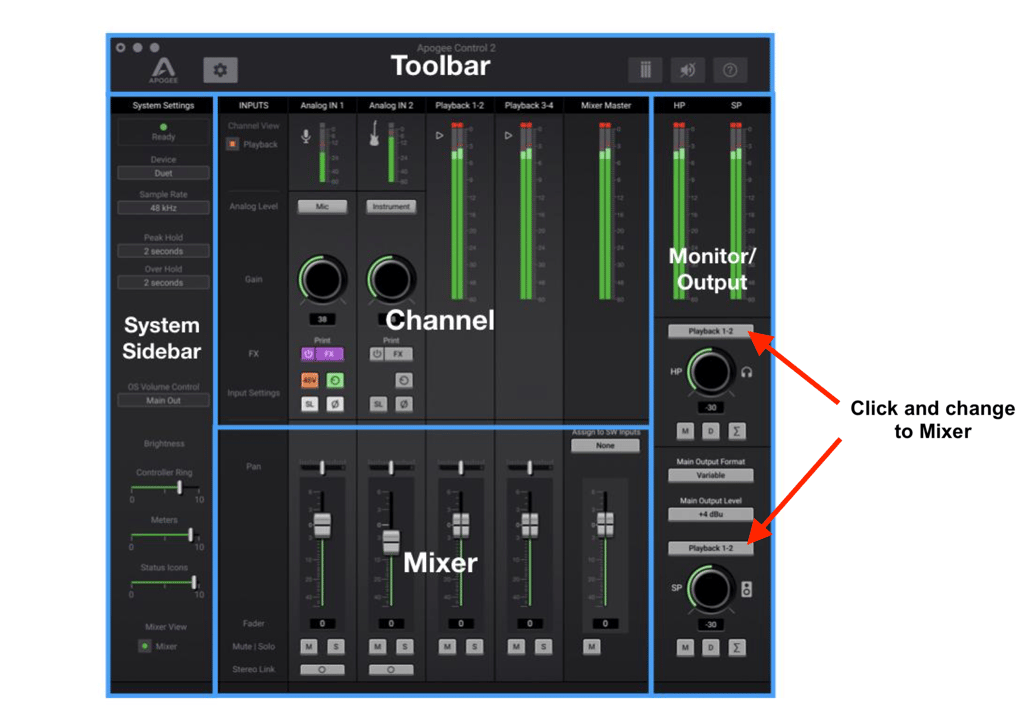This screenshot has width=1032, height=719.
Task: Click the speaker mute icon in the toolbar
Action: (688, 70)
